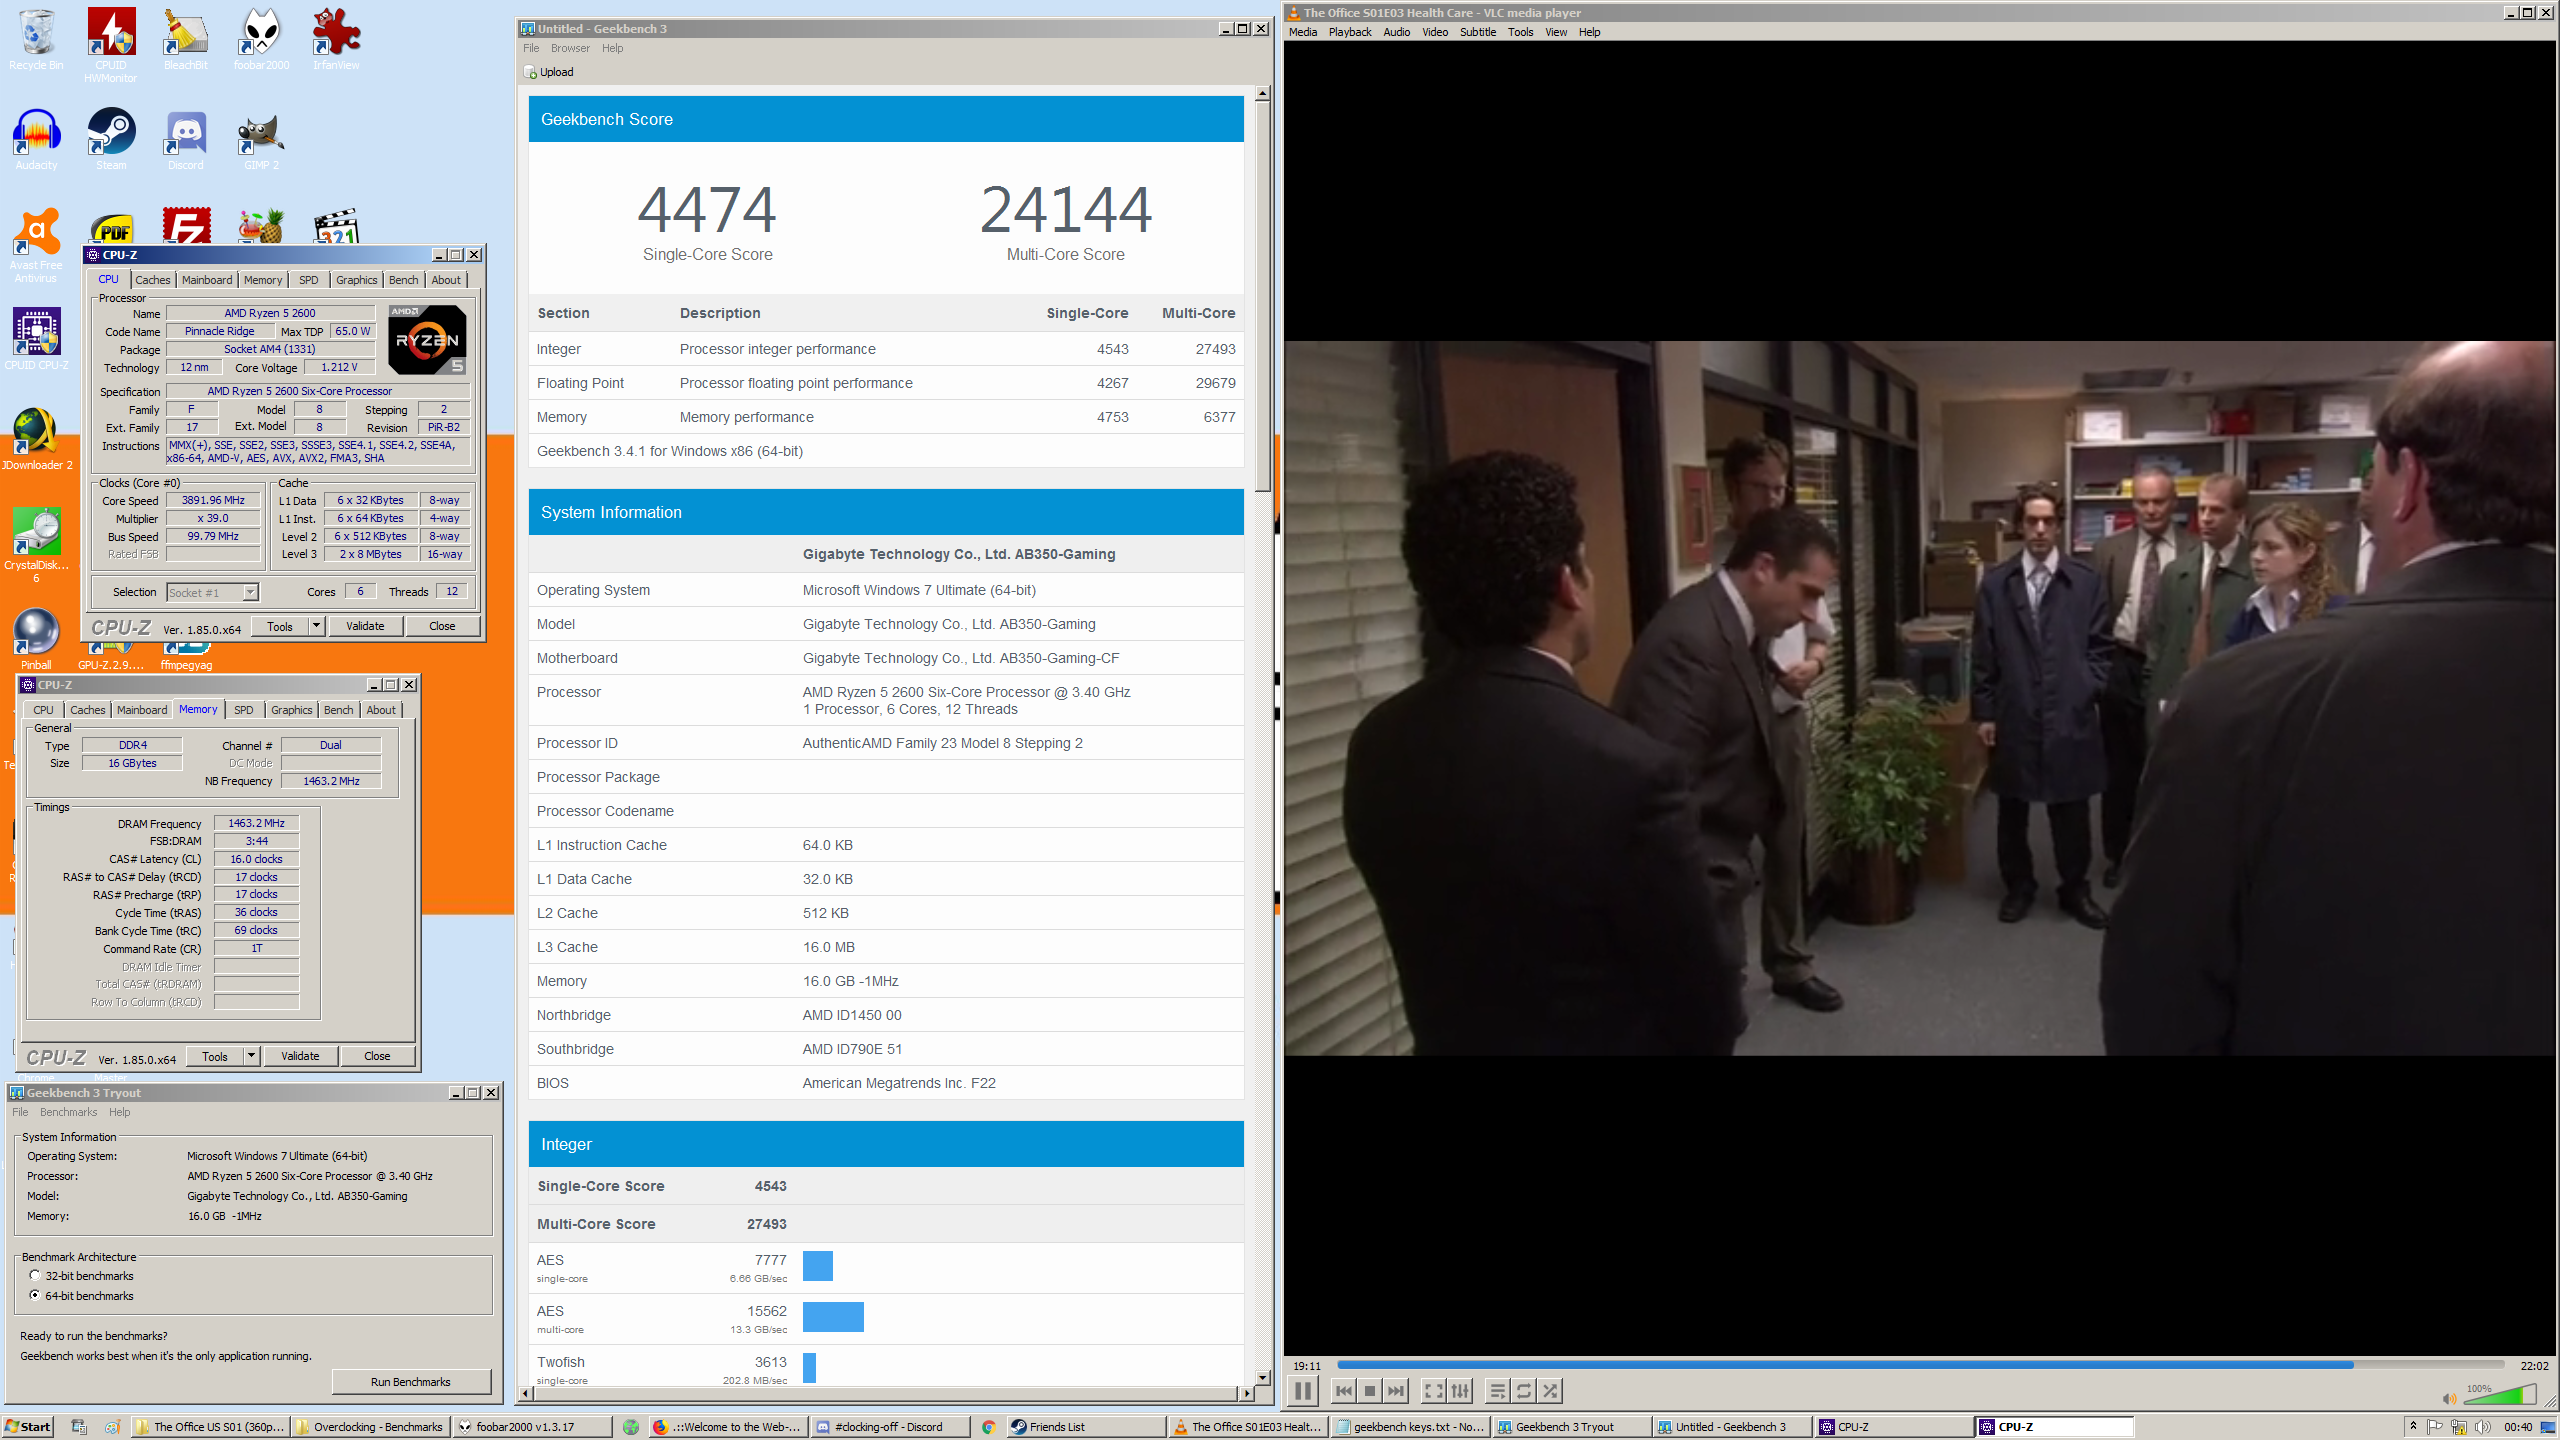Click Validate in Memory CPU-Z window
Image resolution: width=2560 pixels, height=1440 pixels.
click(x=300, y=1056)
